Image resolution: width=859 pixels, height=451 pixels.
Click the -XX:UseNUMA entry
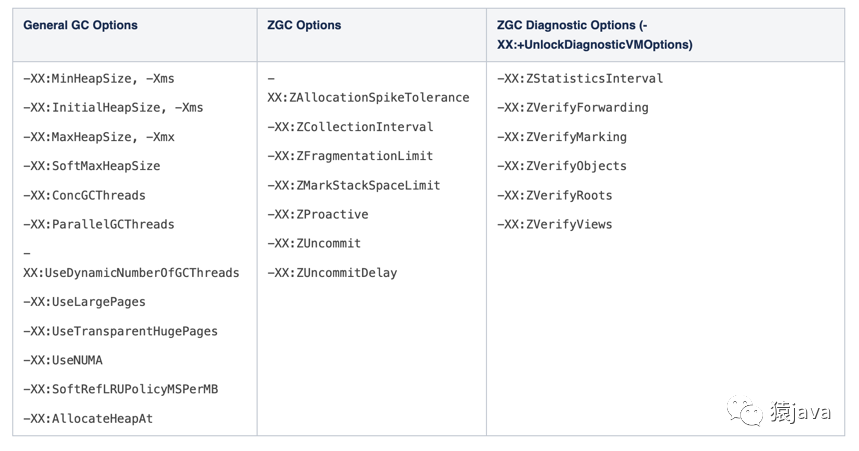pyautogui.click(x=62, y=360)
